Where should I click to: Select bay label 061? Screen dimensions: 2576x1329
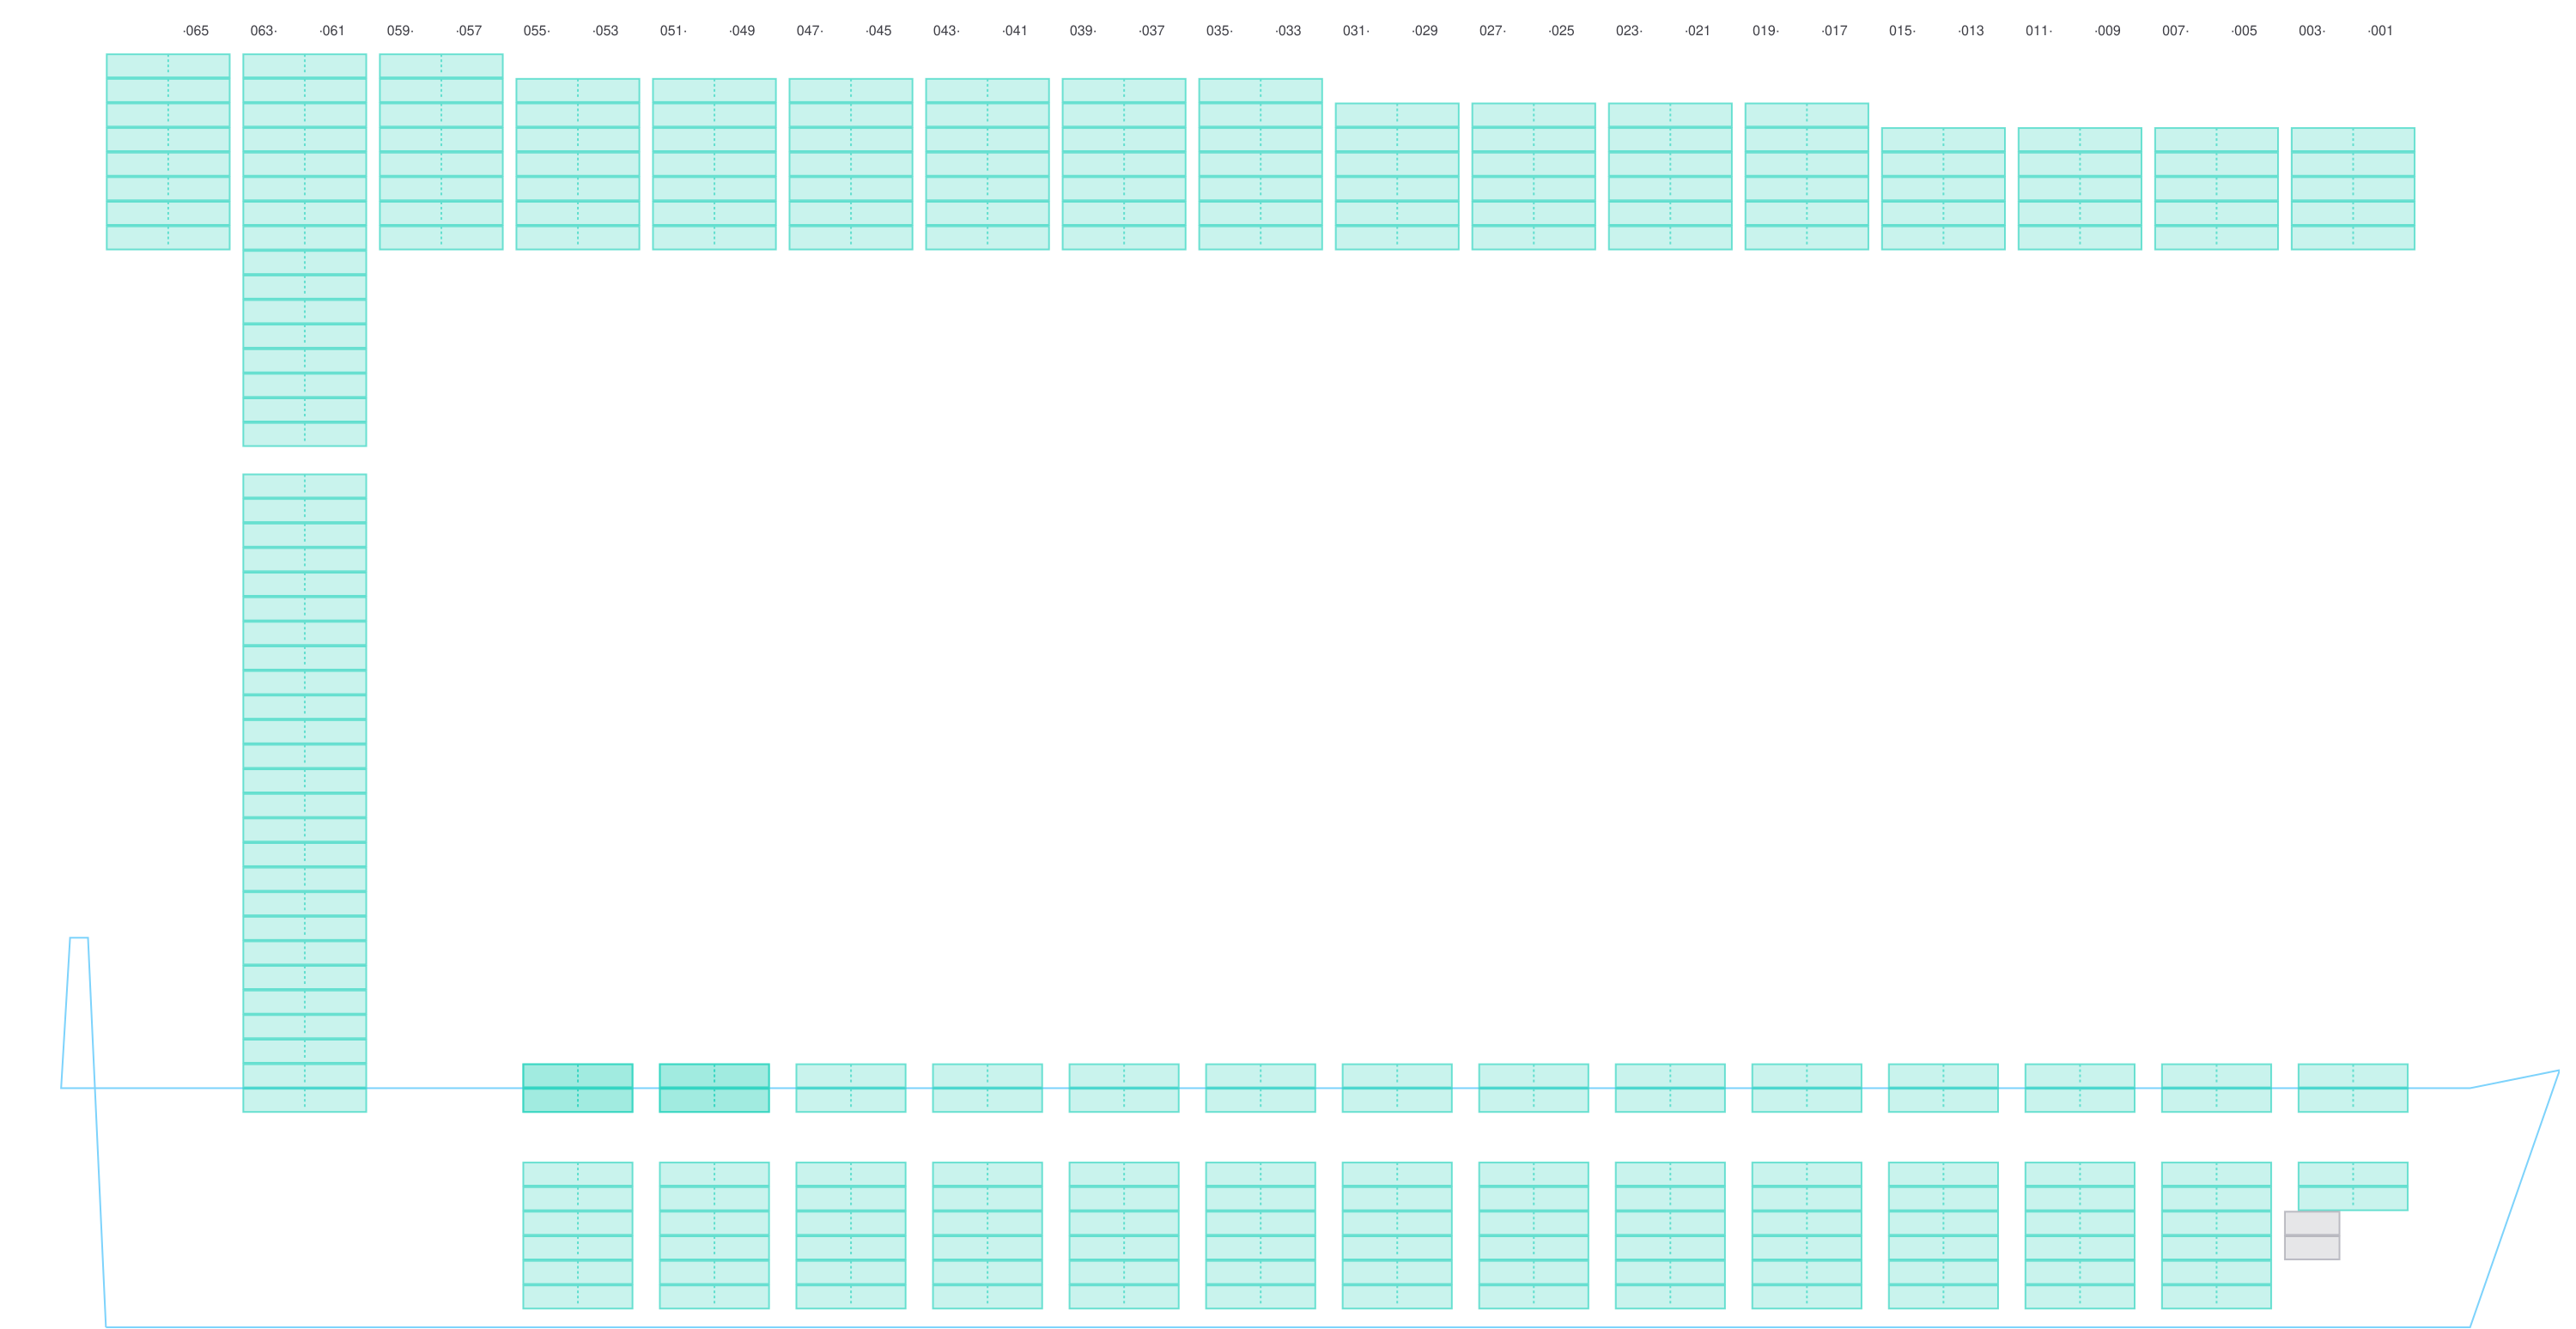[332, 31]
